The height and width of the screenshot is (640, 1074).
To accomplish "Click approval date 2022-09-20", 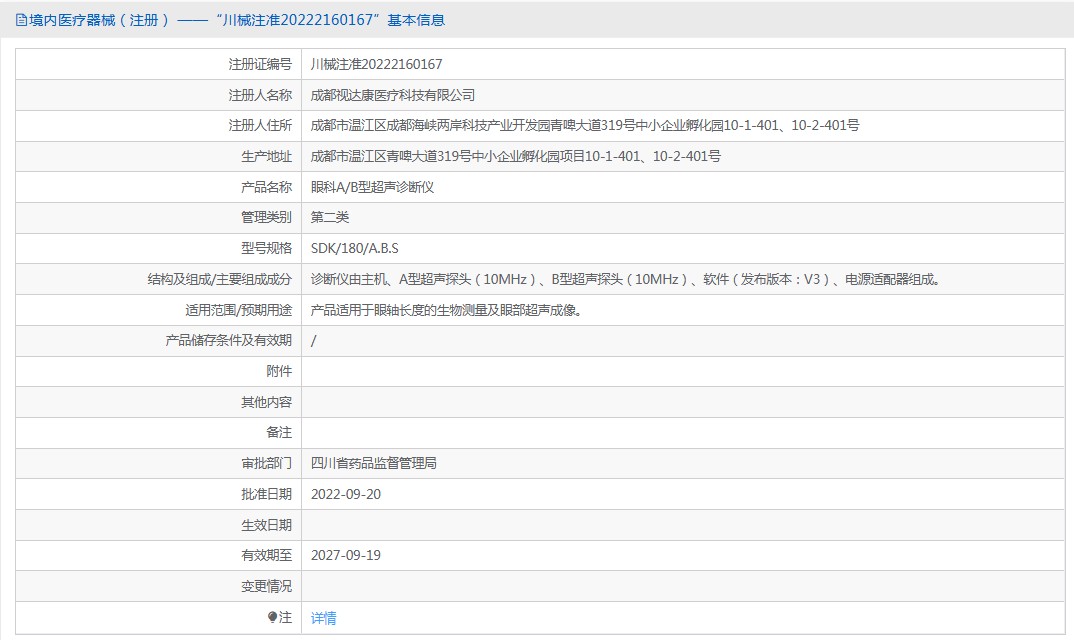I will click(346, 494).
